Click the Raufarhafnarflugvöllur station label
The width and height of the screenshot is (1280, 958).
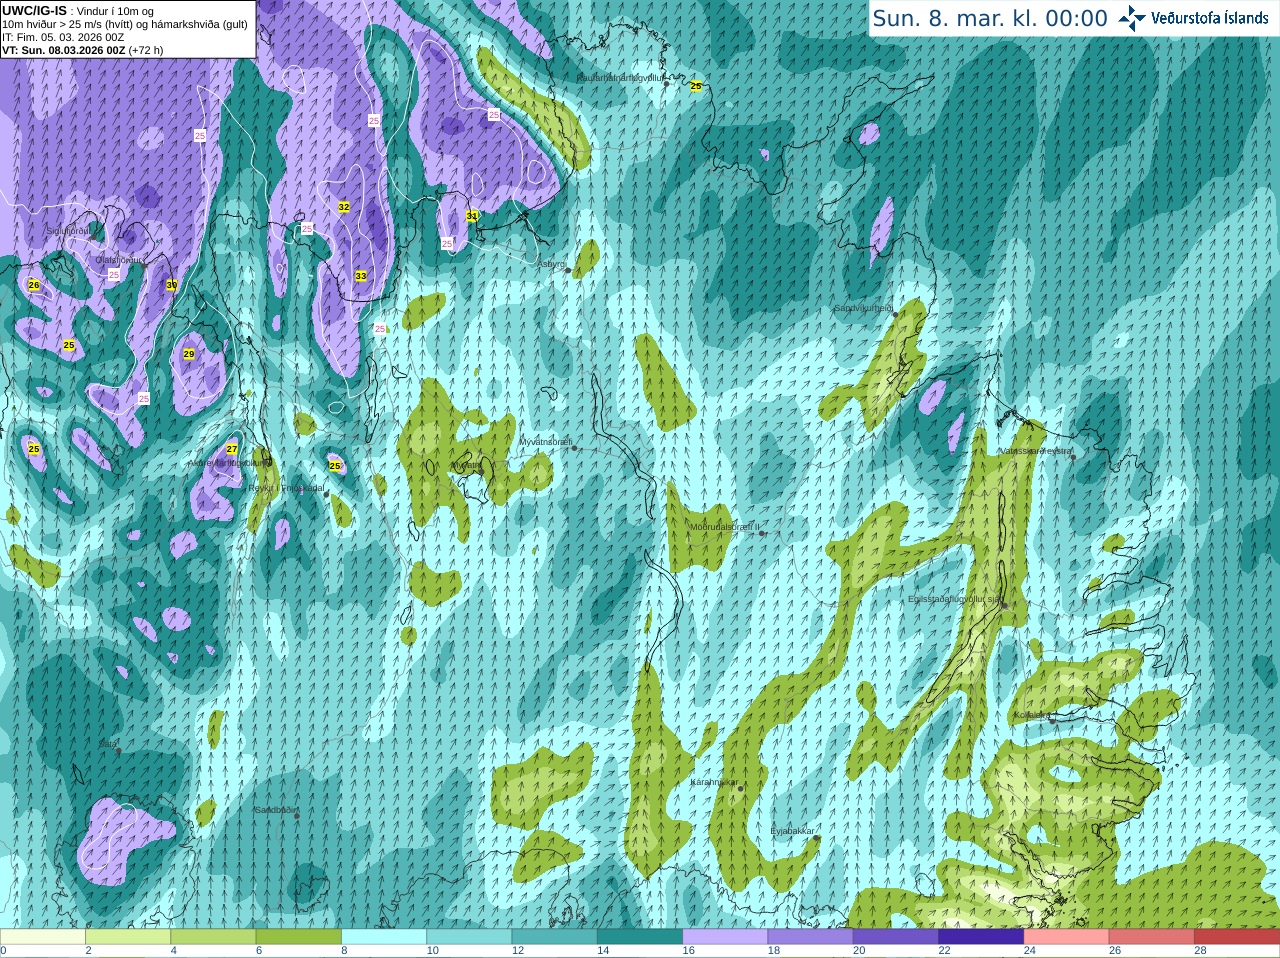tap(620, 77)
